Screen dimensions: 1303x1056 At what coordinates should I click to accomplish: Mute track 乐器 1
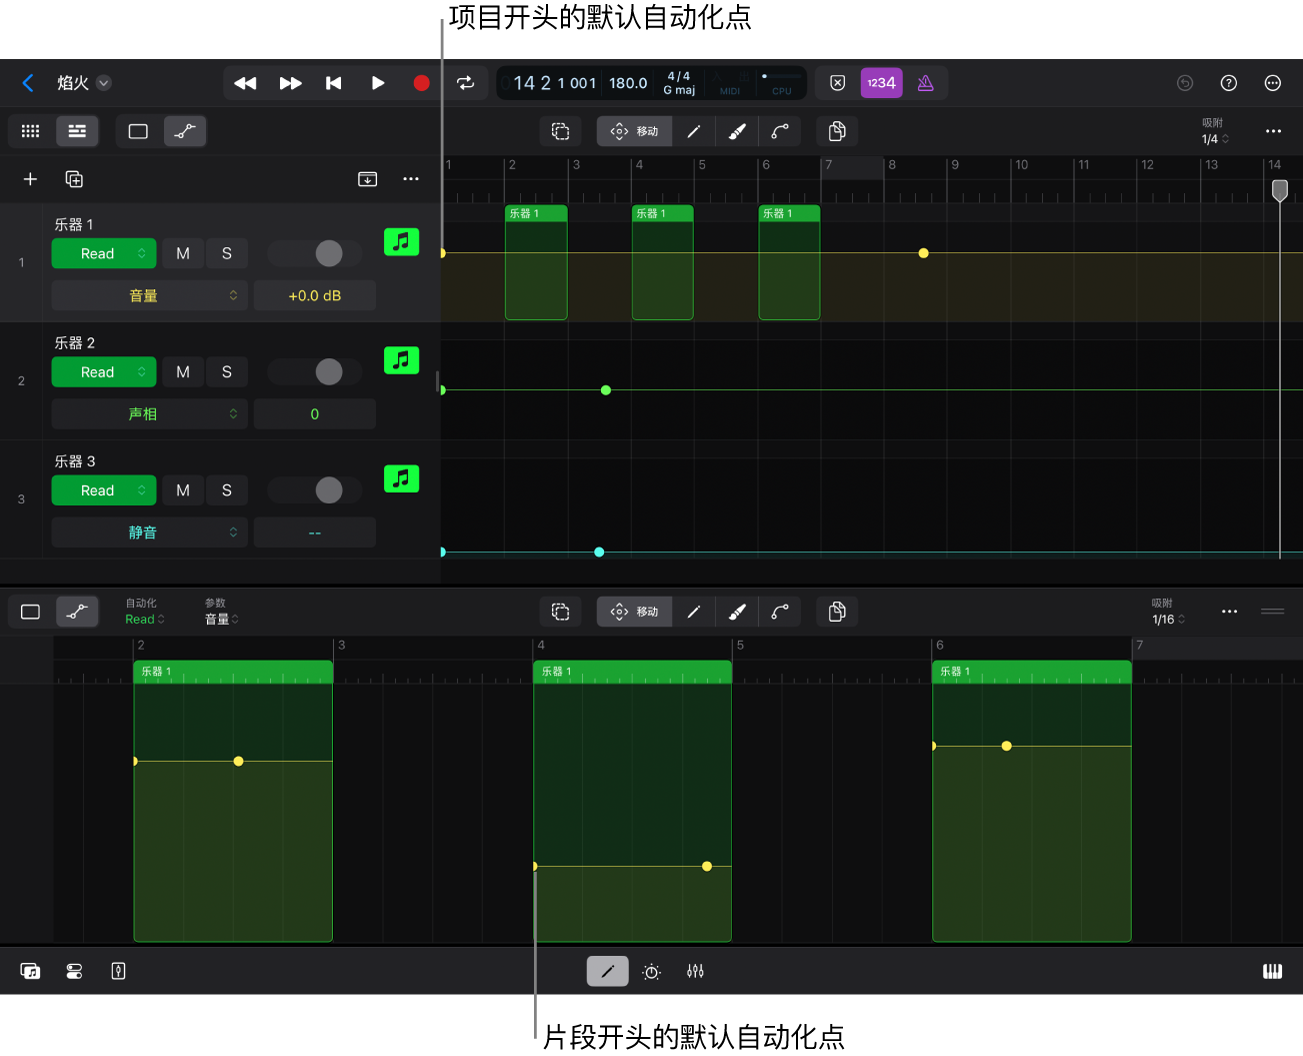point(183,254)
